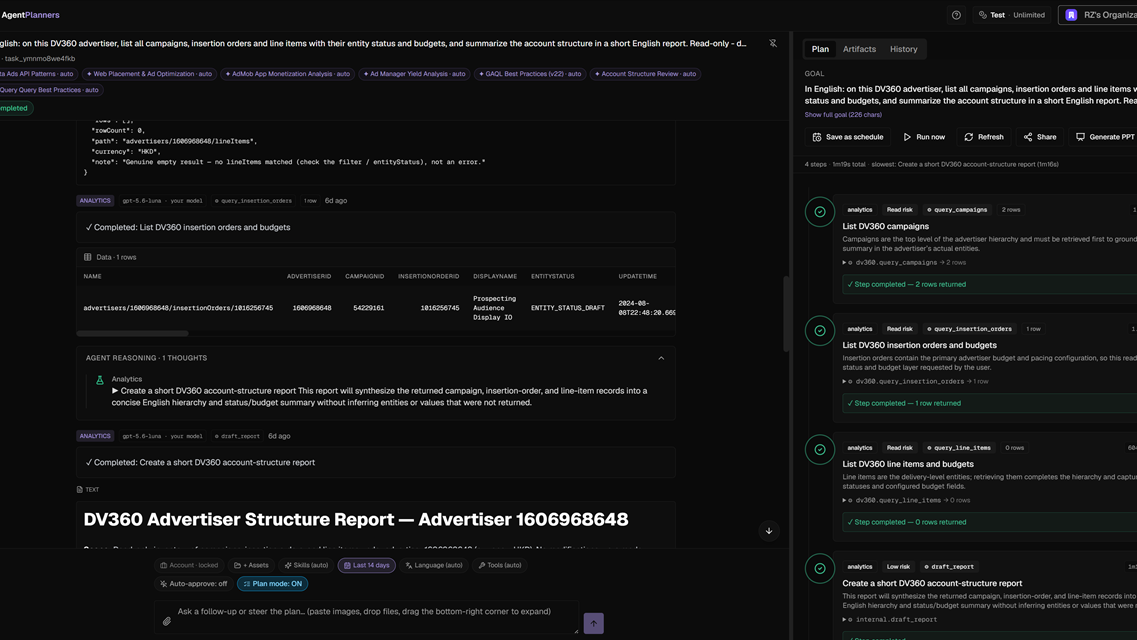This screenshot has width=1137, height=640.
Task: Switch to the Plan tab
Action: pyautogui.click(x=820, y=49)
